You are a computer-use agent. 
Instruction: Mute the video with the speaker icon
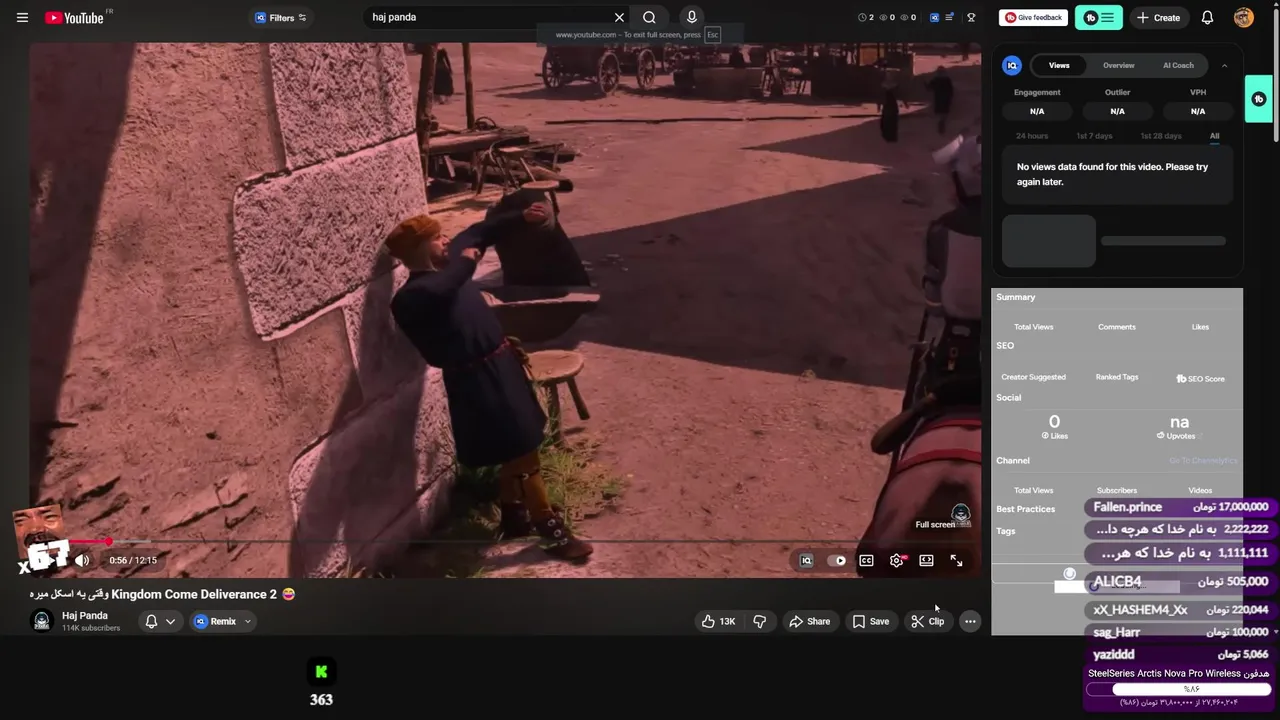(x=82, y=560)
